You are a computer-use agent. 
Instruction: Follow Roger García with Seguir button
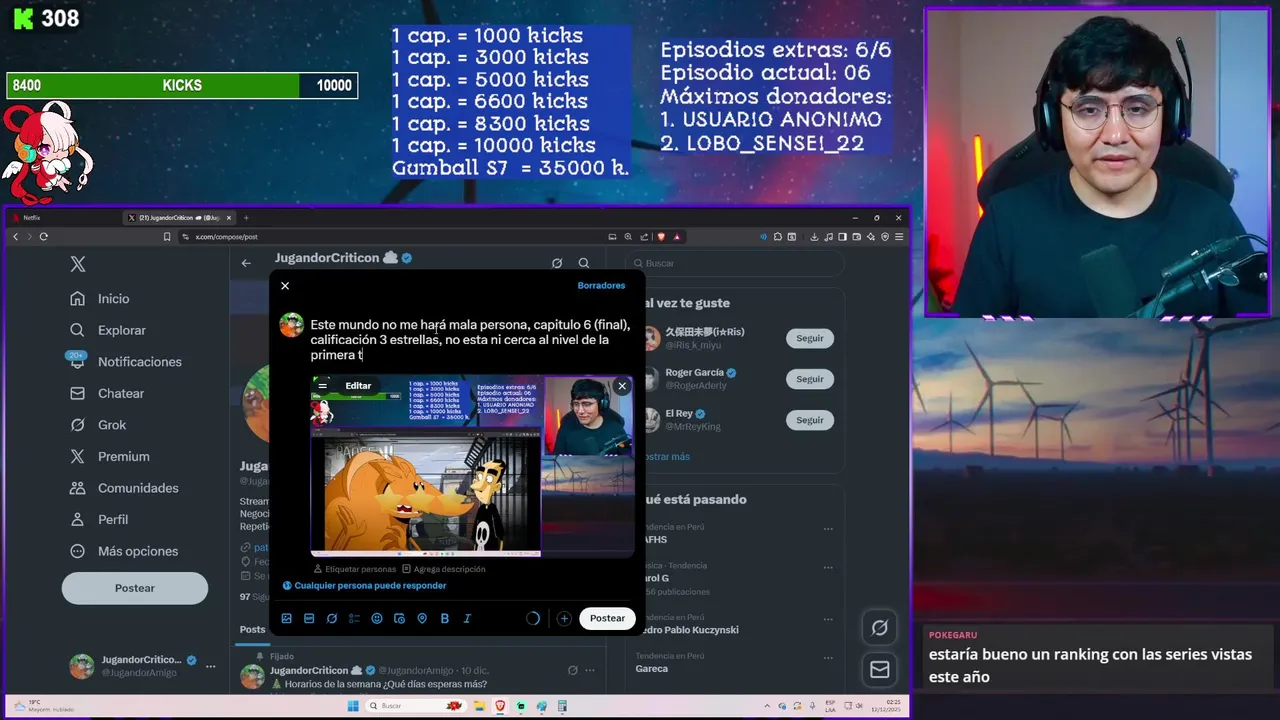click(810, 379)
